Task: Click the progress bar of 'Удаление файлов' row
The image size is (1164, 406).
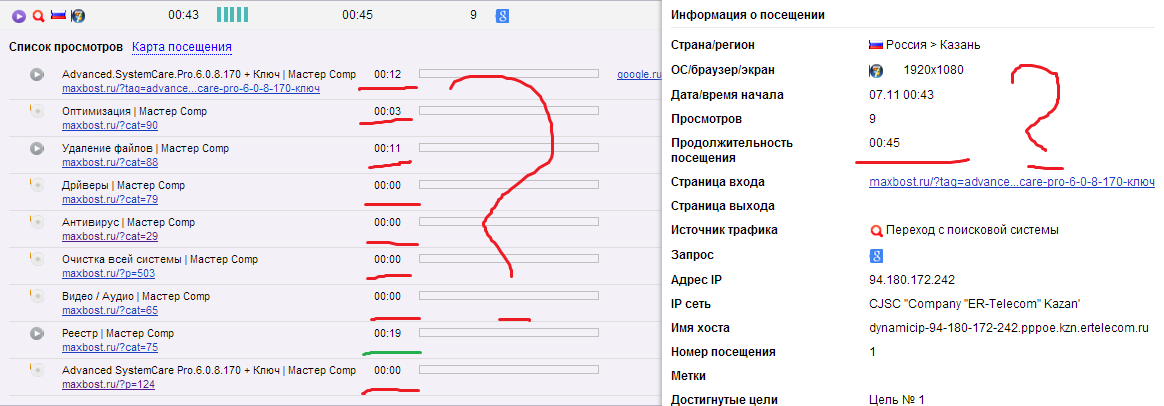Action: coord(509,148)
